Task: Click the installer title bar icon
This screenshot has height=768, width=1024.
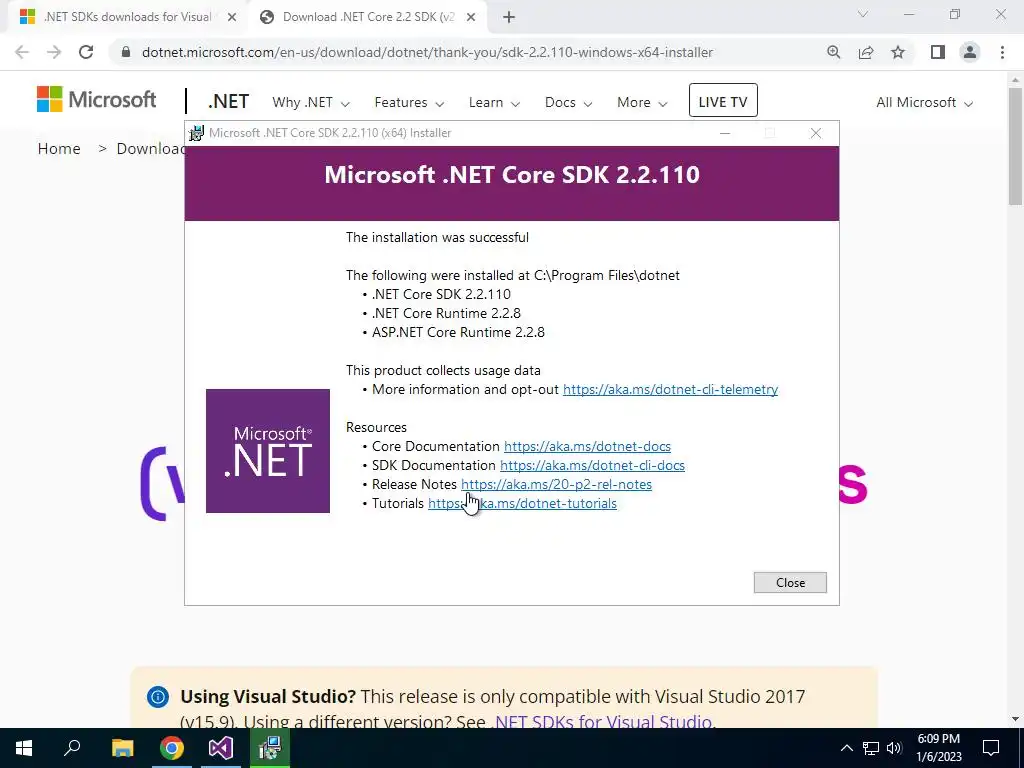Action: (x=196, y=133)
